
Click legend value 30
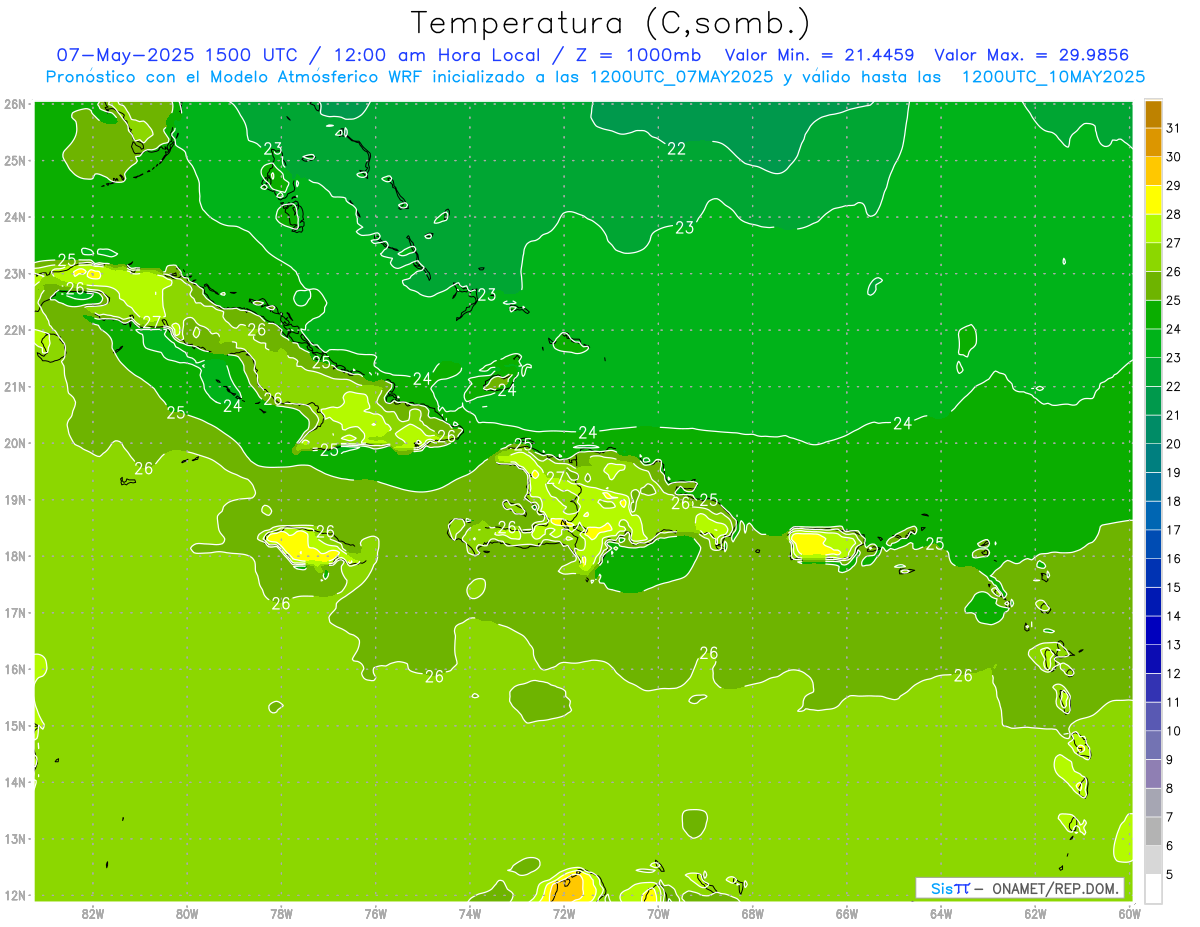(x=1173, y=157)
